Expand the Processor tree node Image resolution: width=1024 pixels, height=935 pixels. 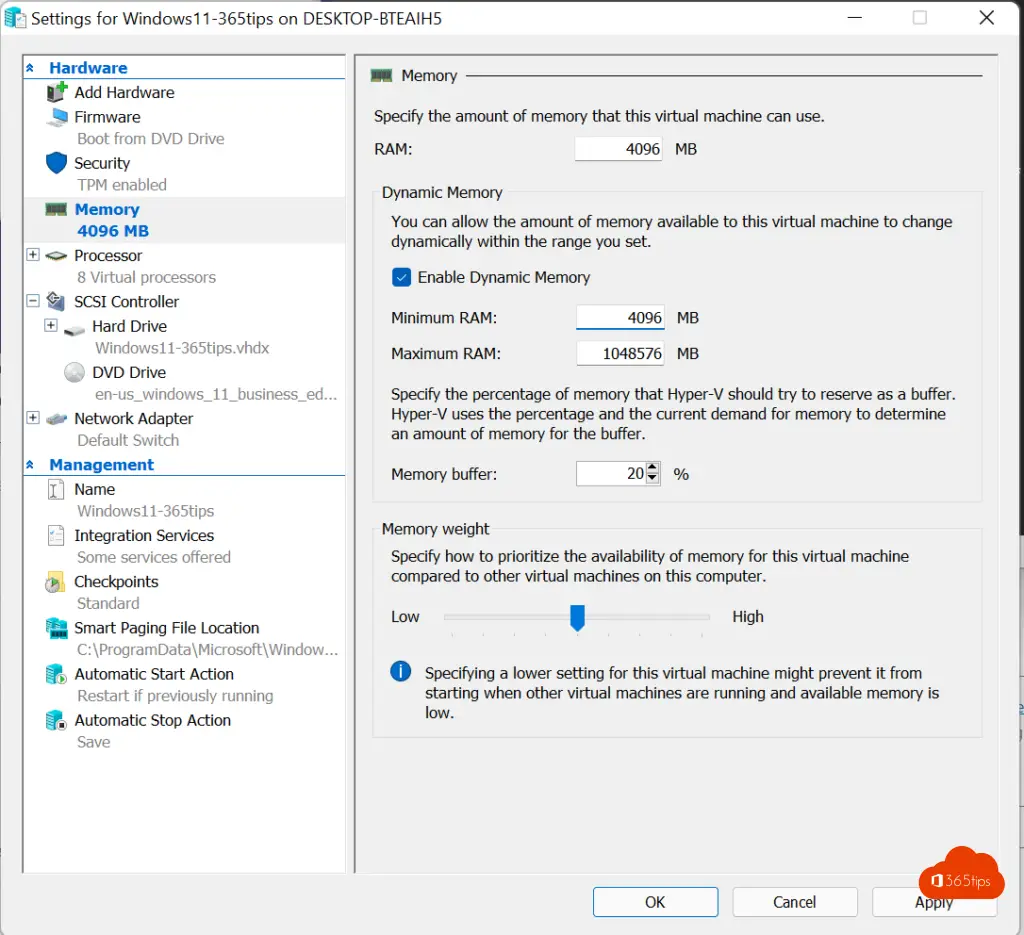[33, 255]
